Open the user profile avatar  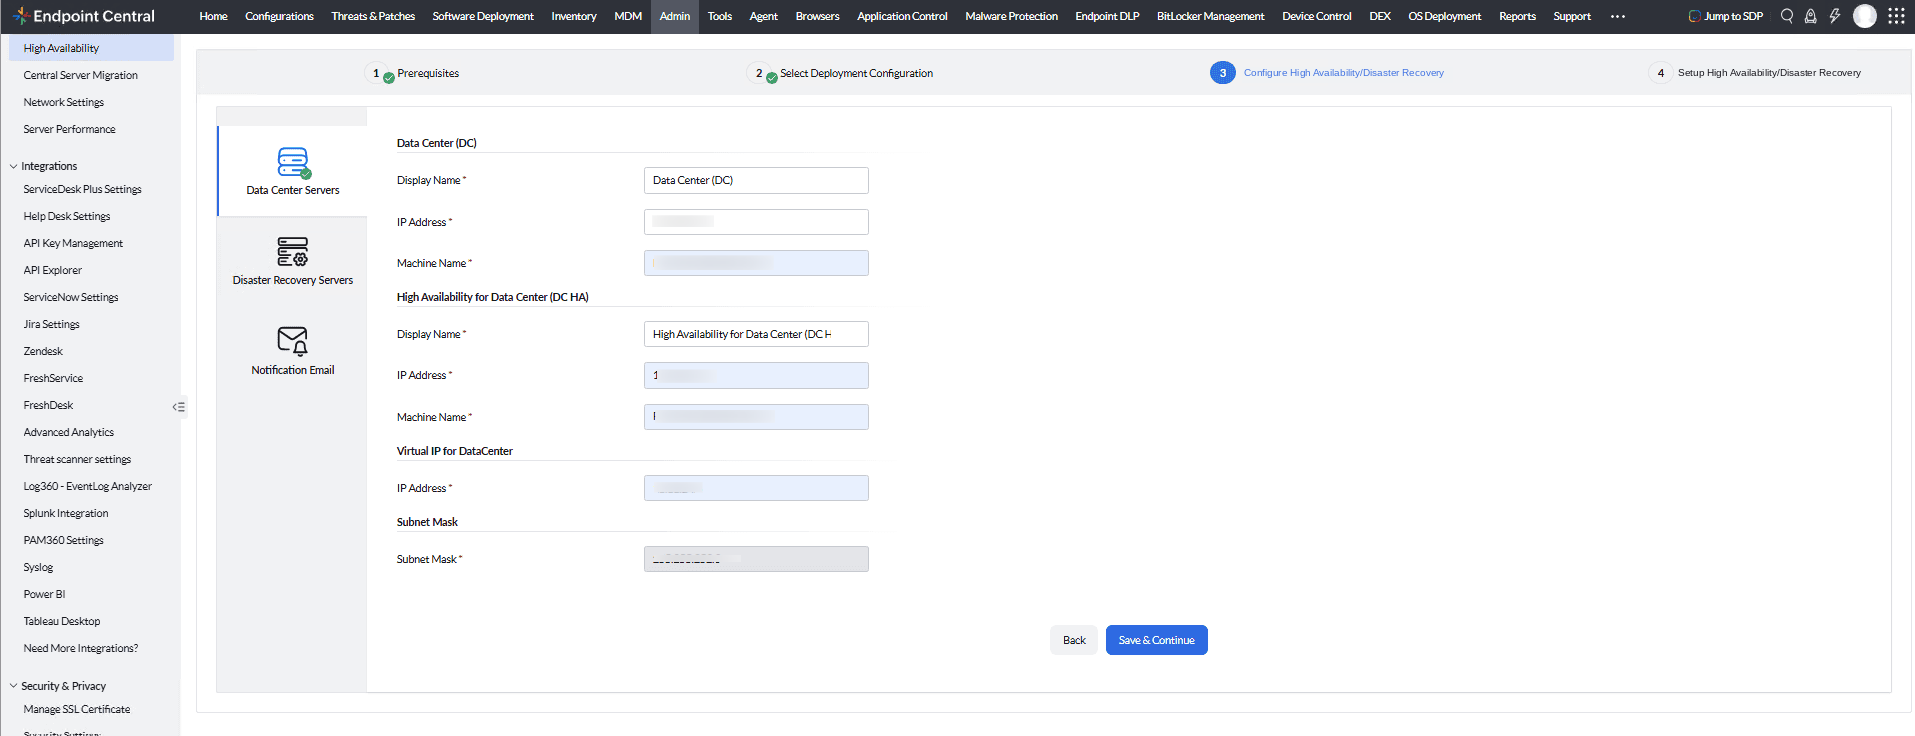point(1865,16)
